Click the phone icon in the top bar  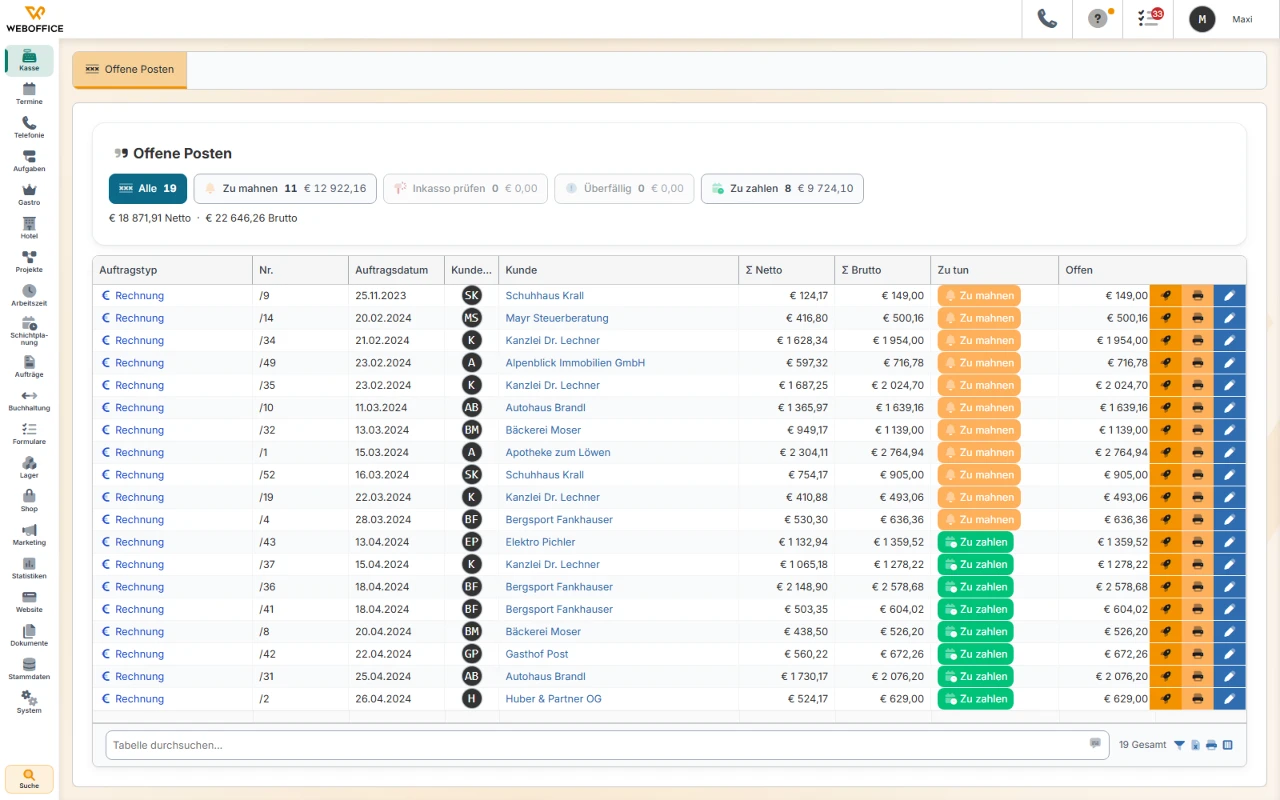[x=1047, y=19]
